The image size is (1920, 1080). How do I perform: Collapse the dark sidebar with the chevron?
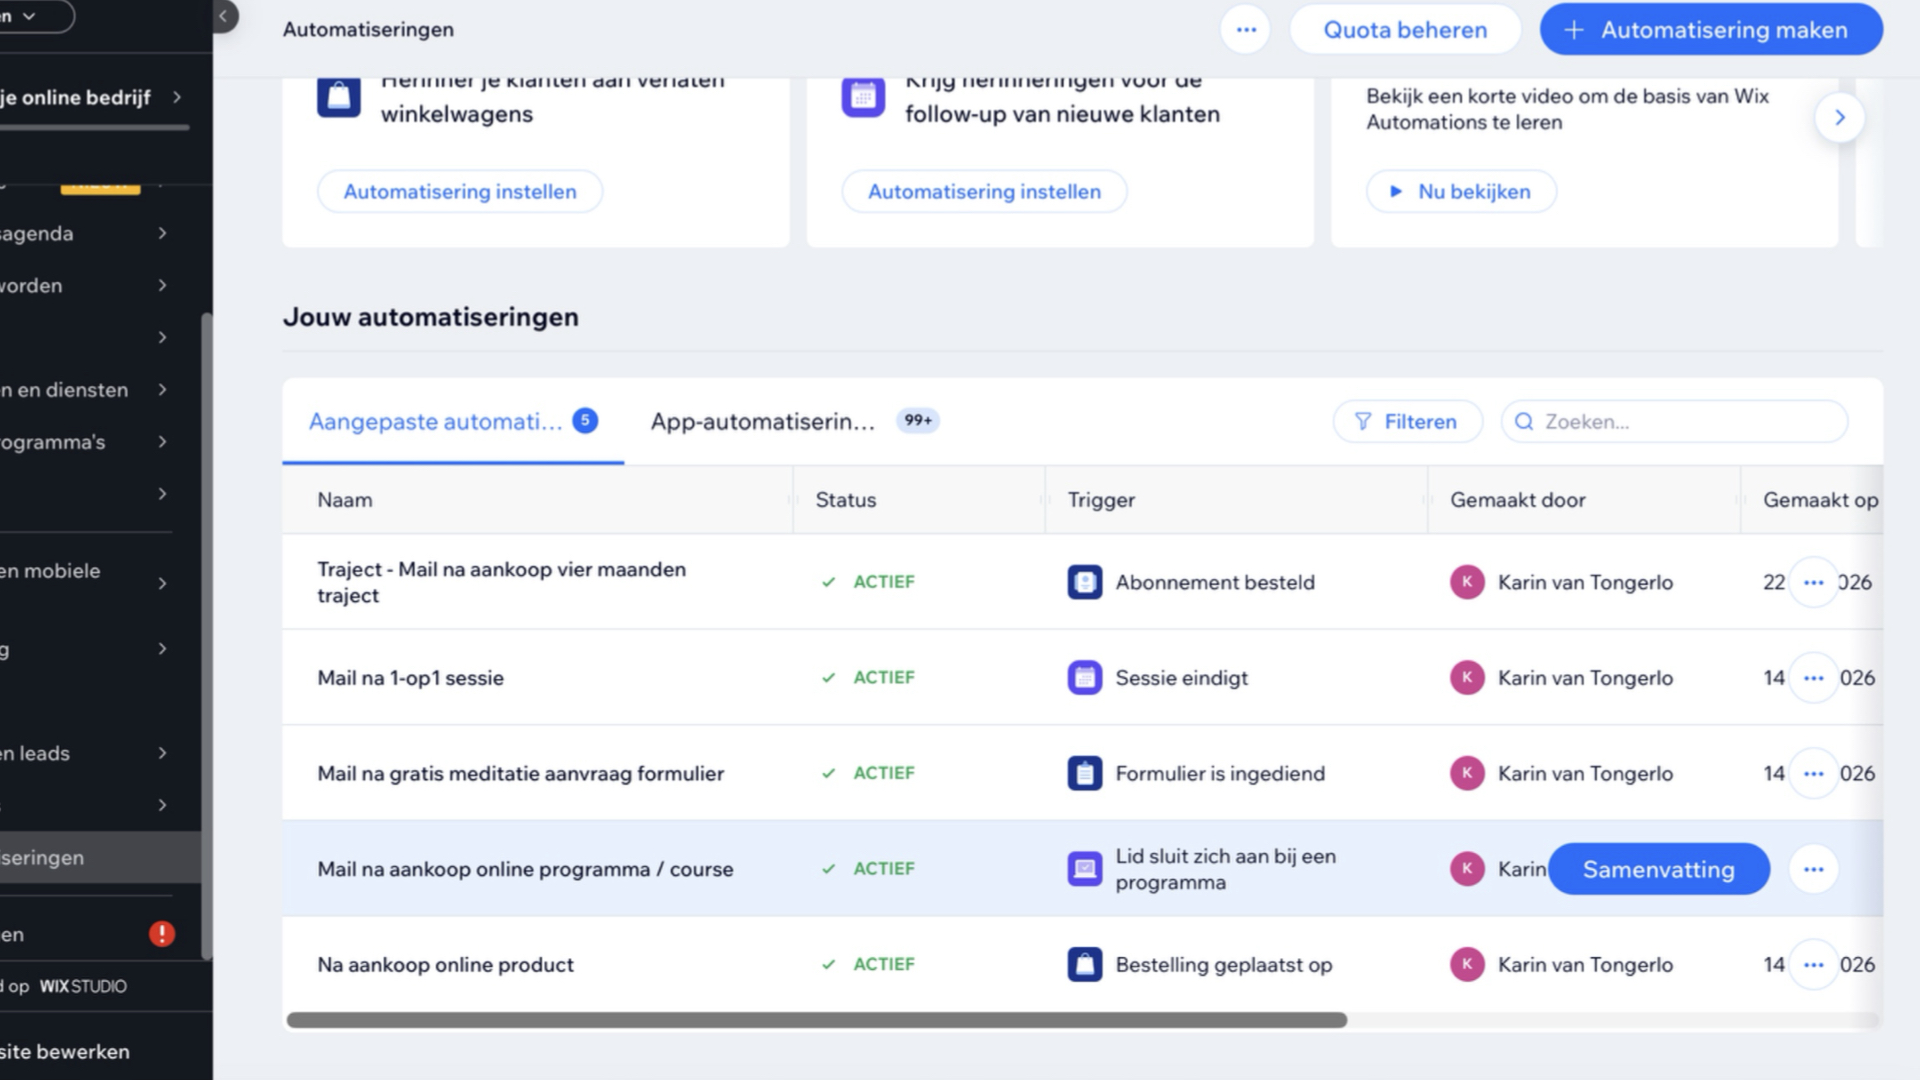coord(222,17)
